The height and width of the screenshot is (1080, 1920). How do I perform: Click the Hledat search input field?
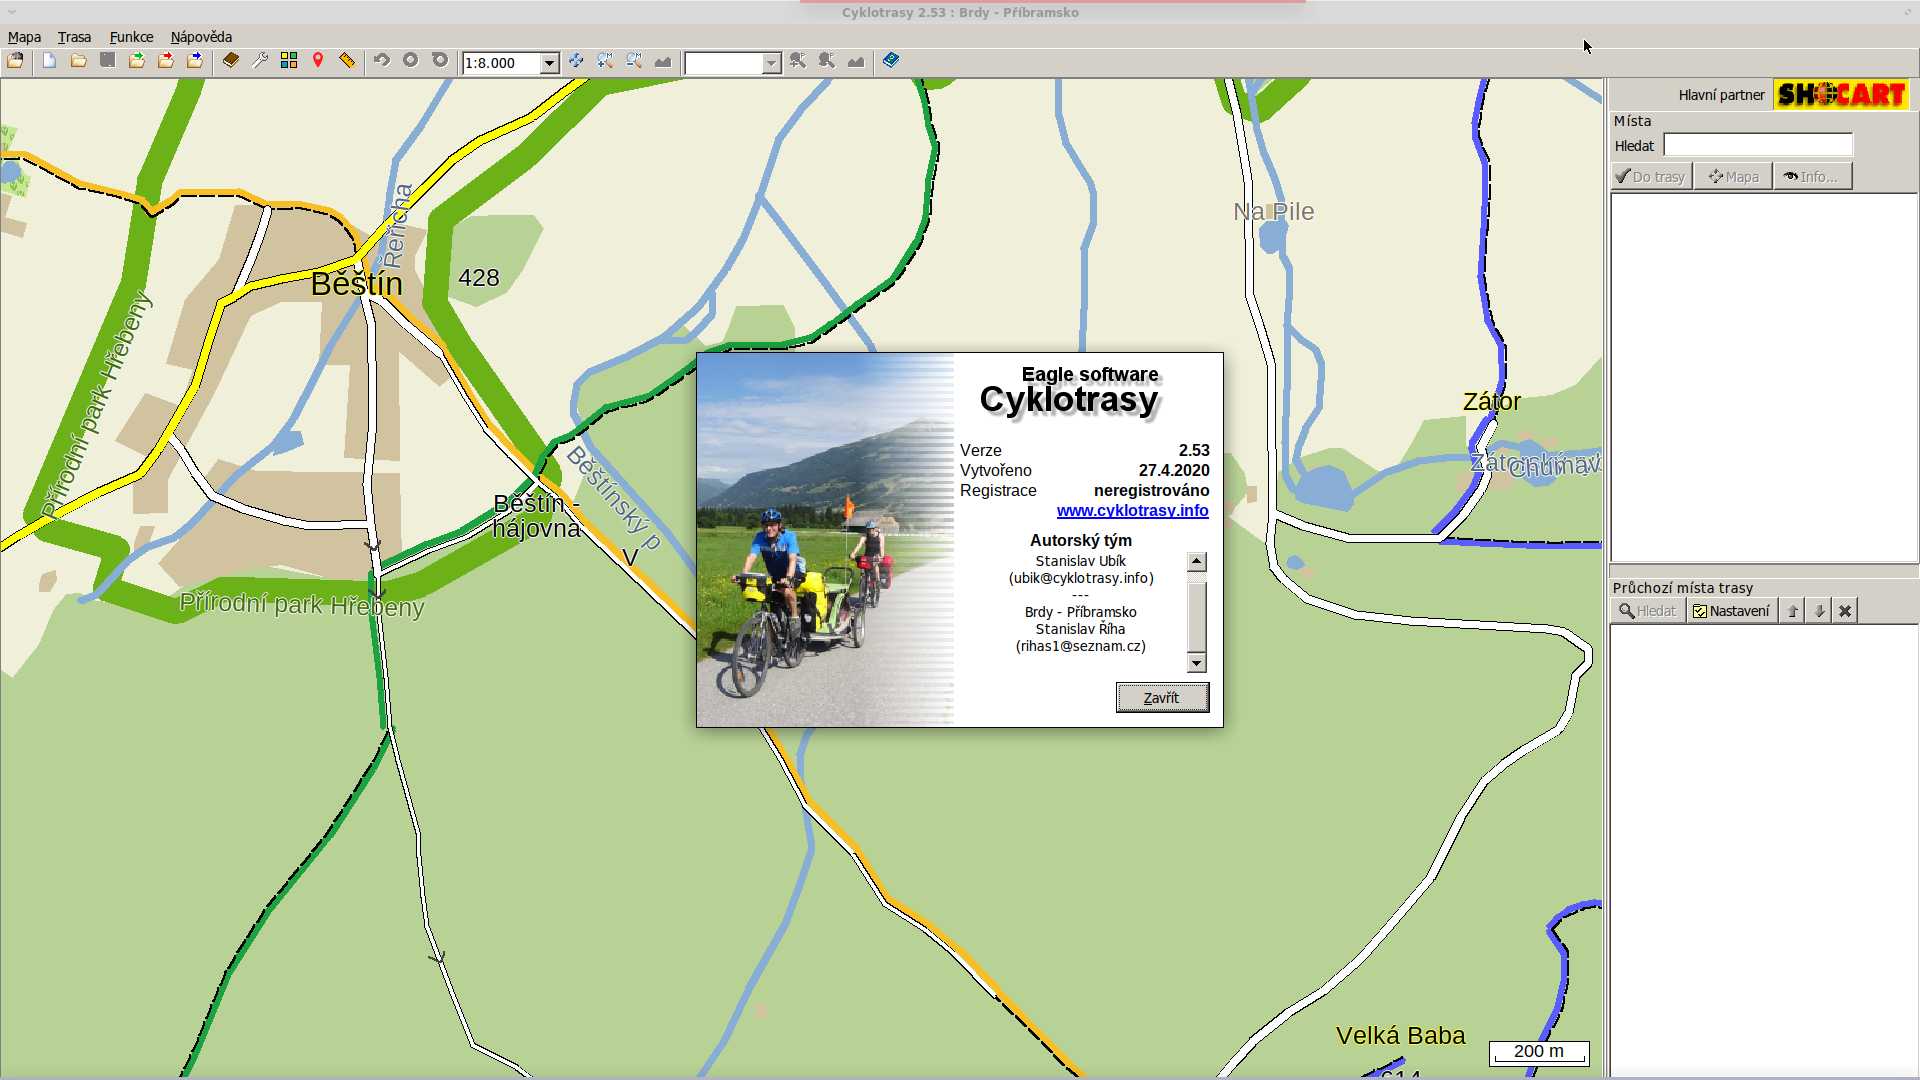(1757, 146)
